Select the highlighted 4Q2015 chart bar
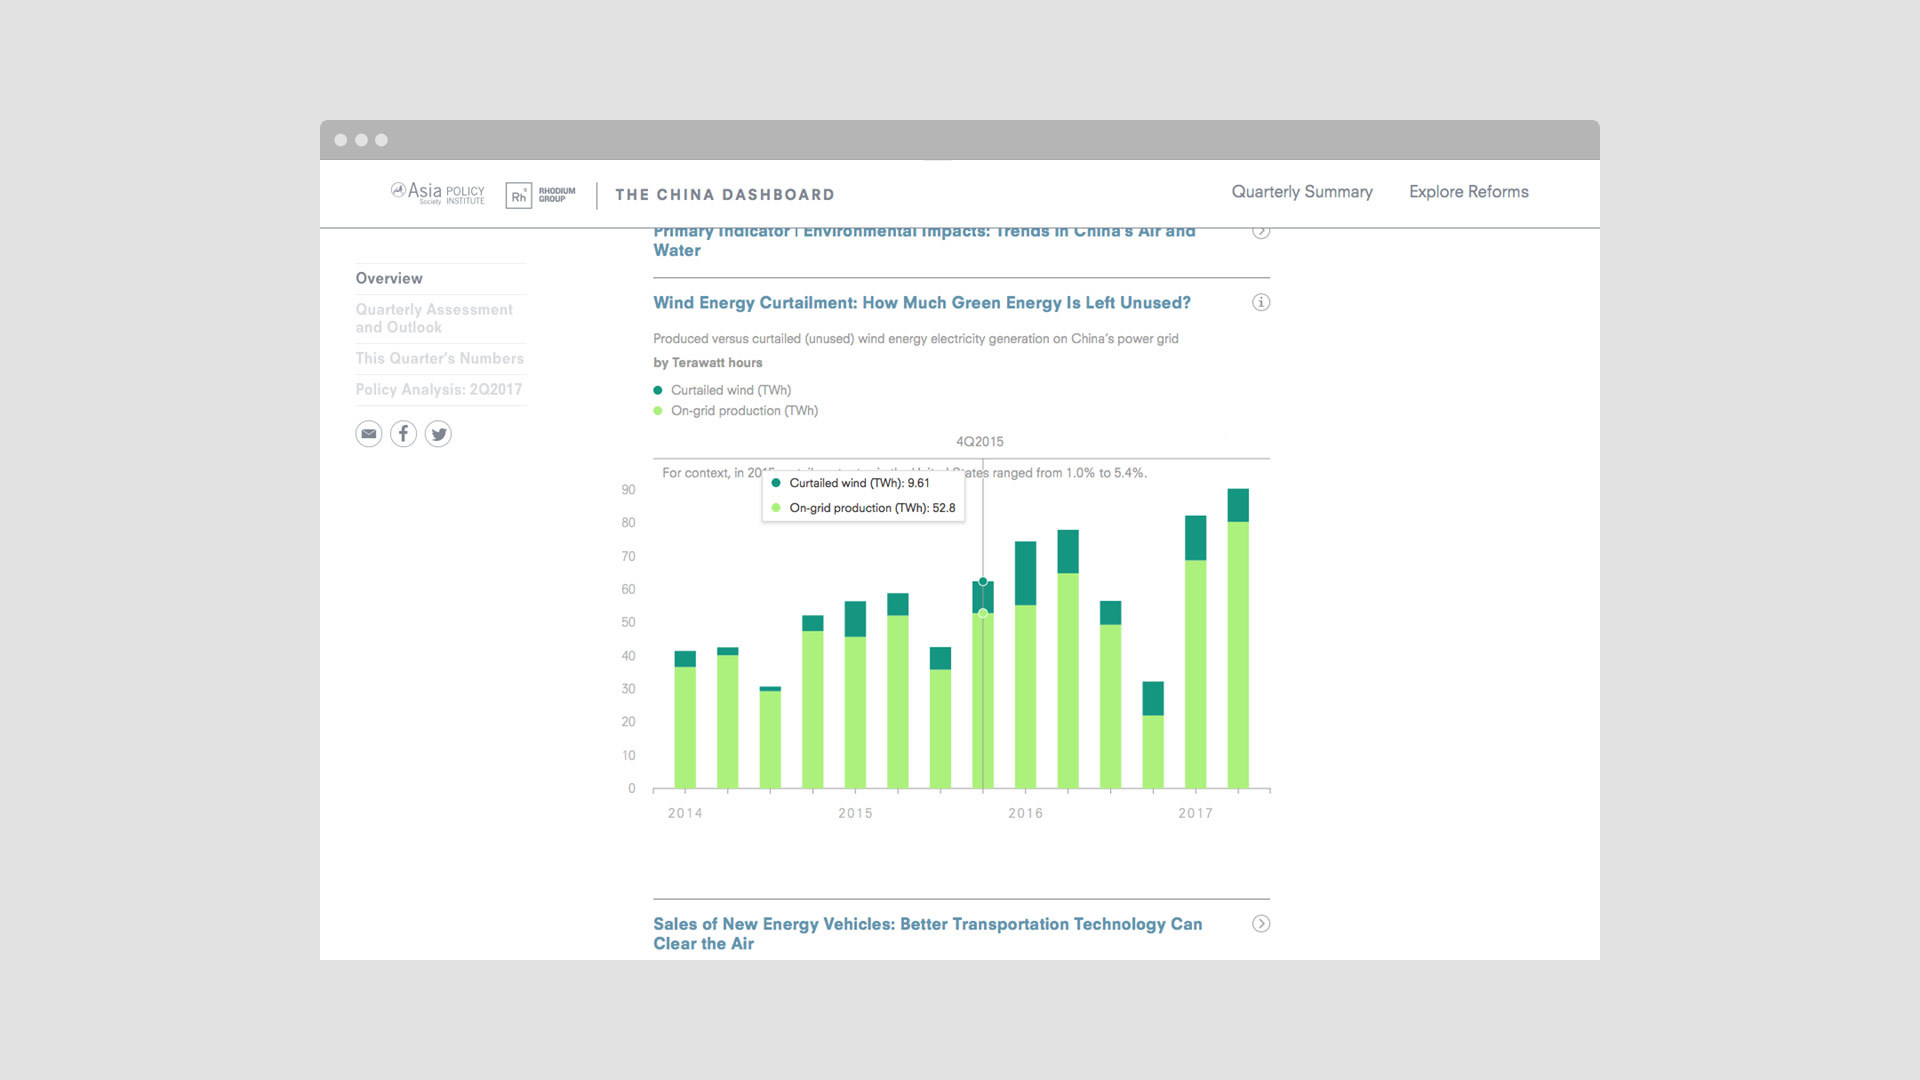1920x1080 pixels. pos(983,685)
